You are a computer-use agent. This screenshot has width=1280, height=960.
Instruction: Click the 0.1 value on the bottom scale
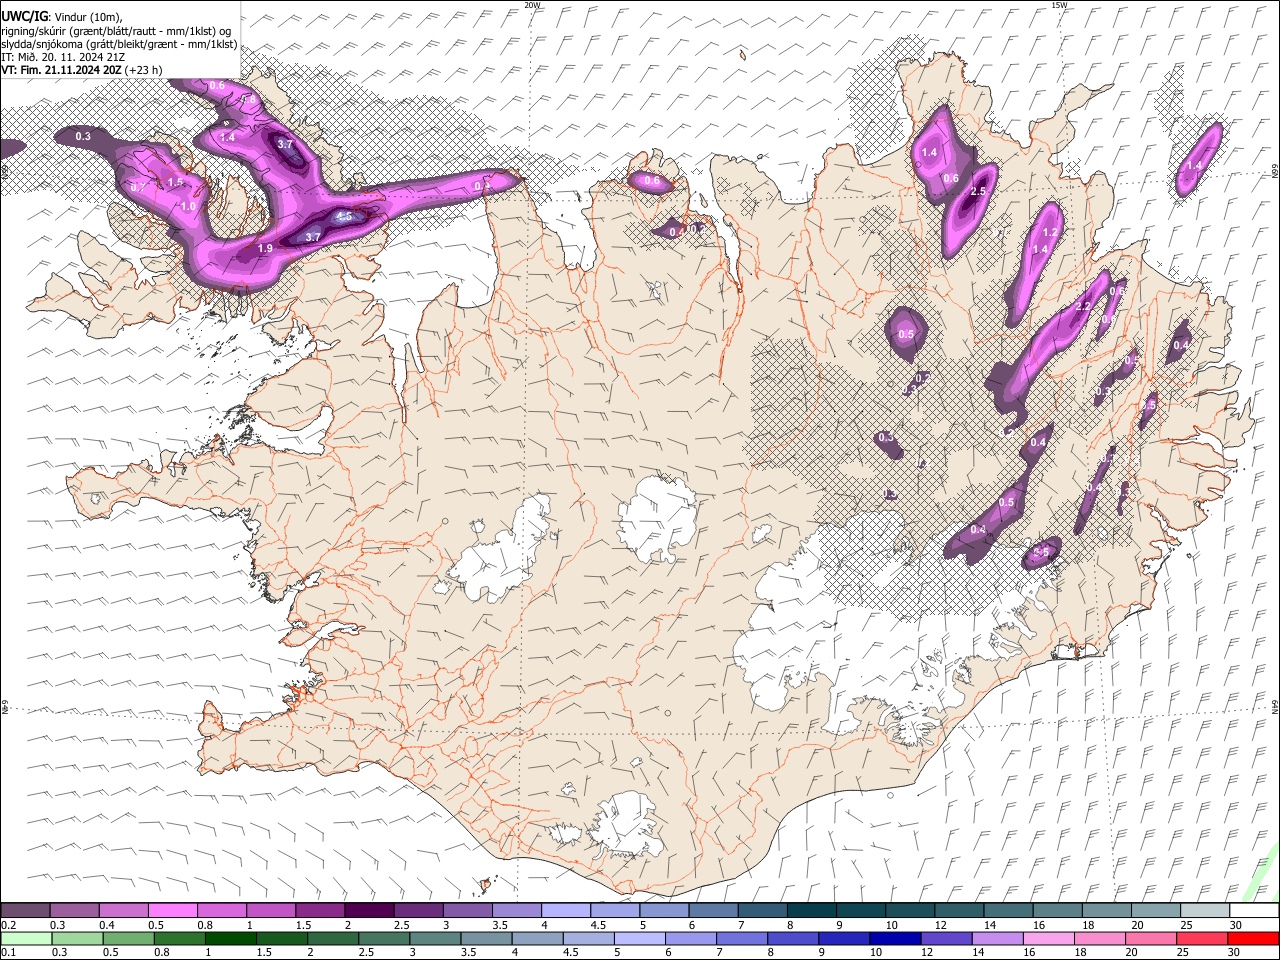coord(8,952)
